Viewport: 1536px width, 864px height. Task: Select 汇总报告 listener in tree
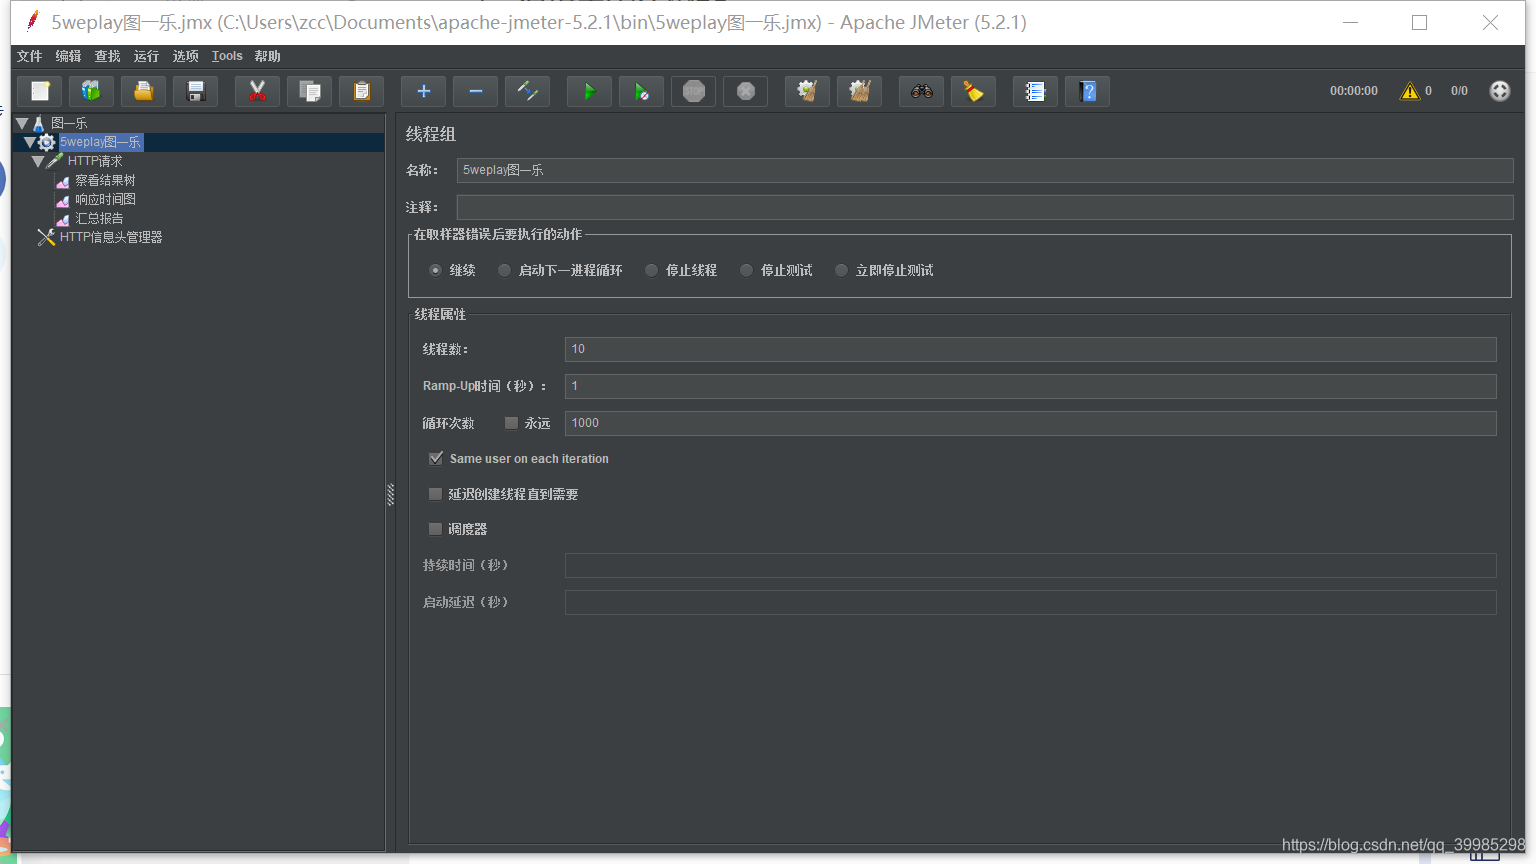coord(99,218)
